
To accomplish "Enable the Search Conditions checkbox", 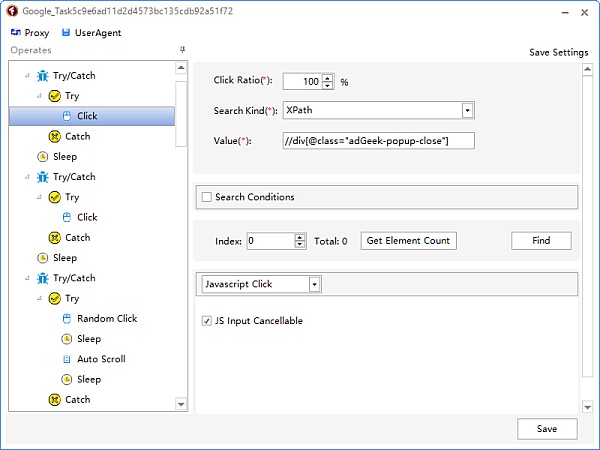I will tap(207, 197).
